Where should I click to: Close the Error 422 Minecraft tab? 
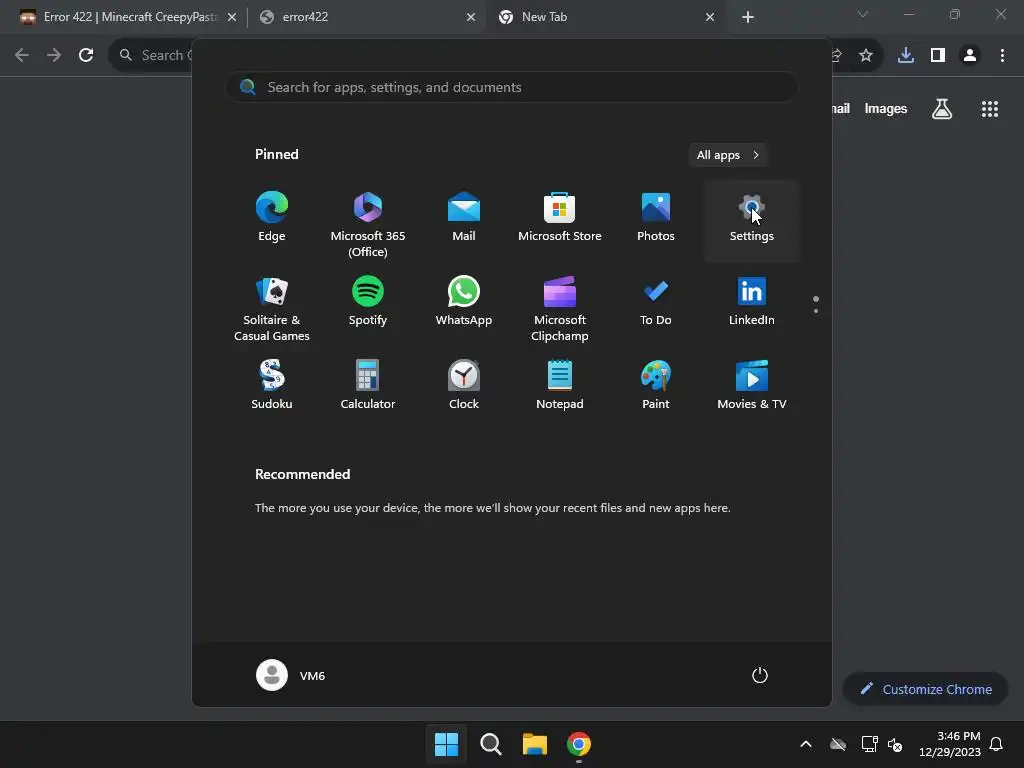pos(232,17)
